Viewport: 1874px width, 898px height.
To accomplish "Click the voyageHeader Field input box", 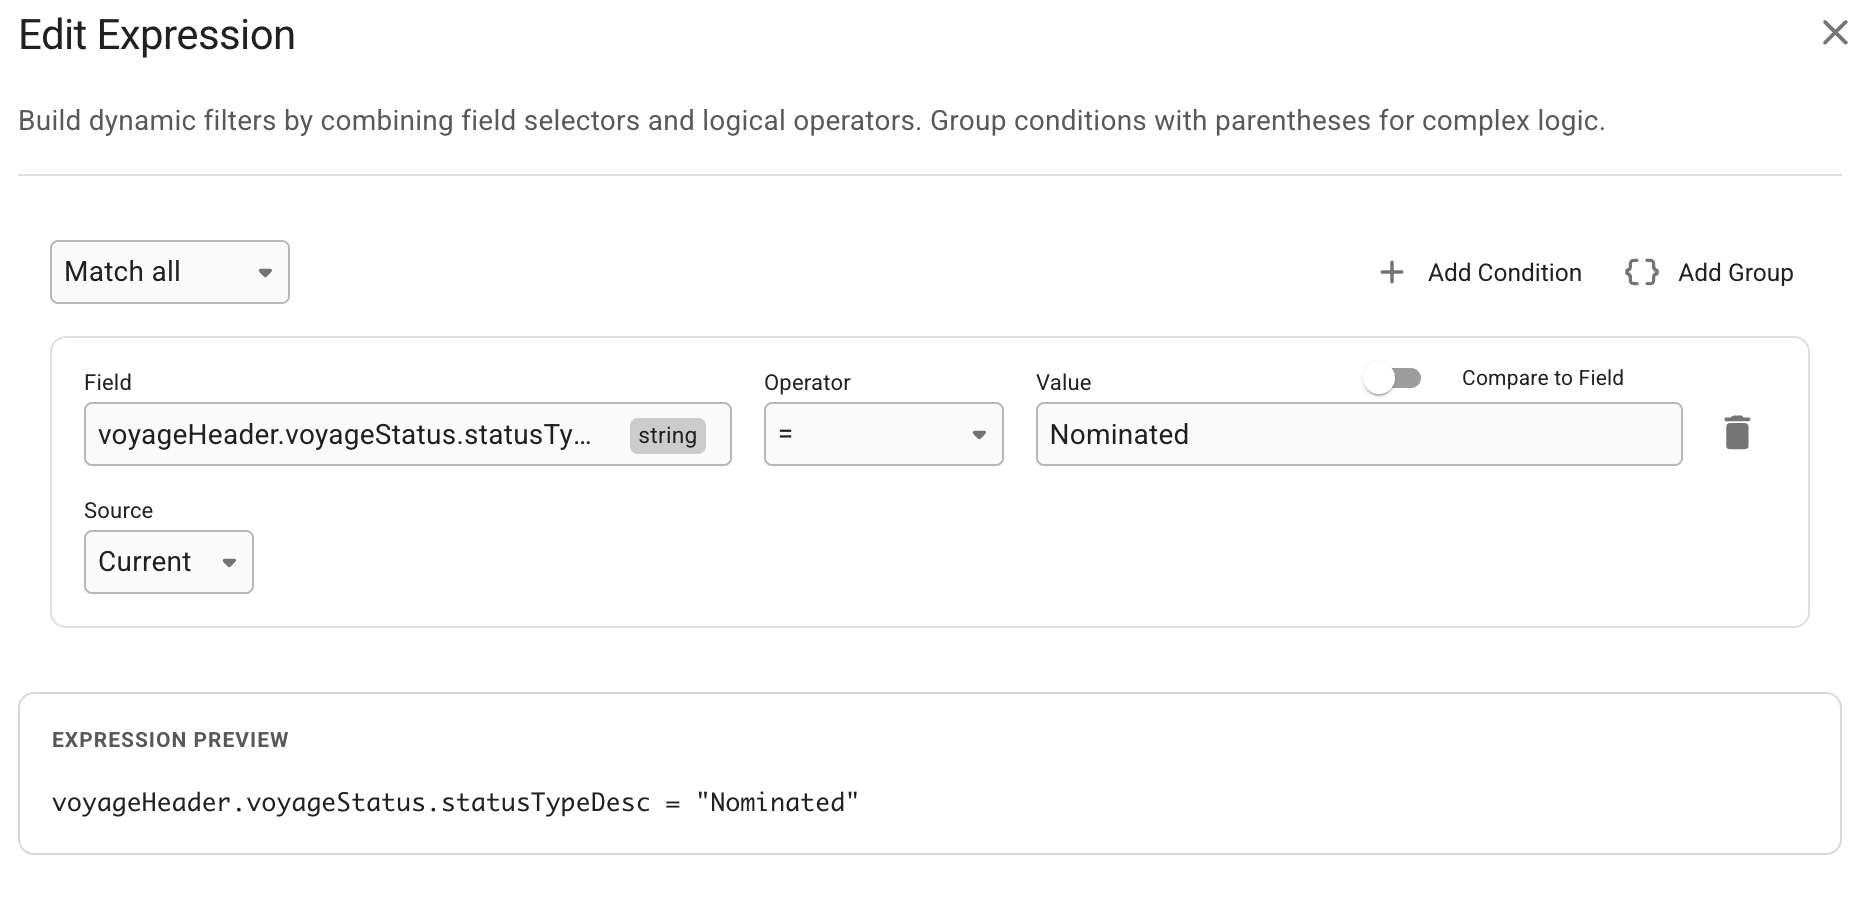I will tap(350, 434).
